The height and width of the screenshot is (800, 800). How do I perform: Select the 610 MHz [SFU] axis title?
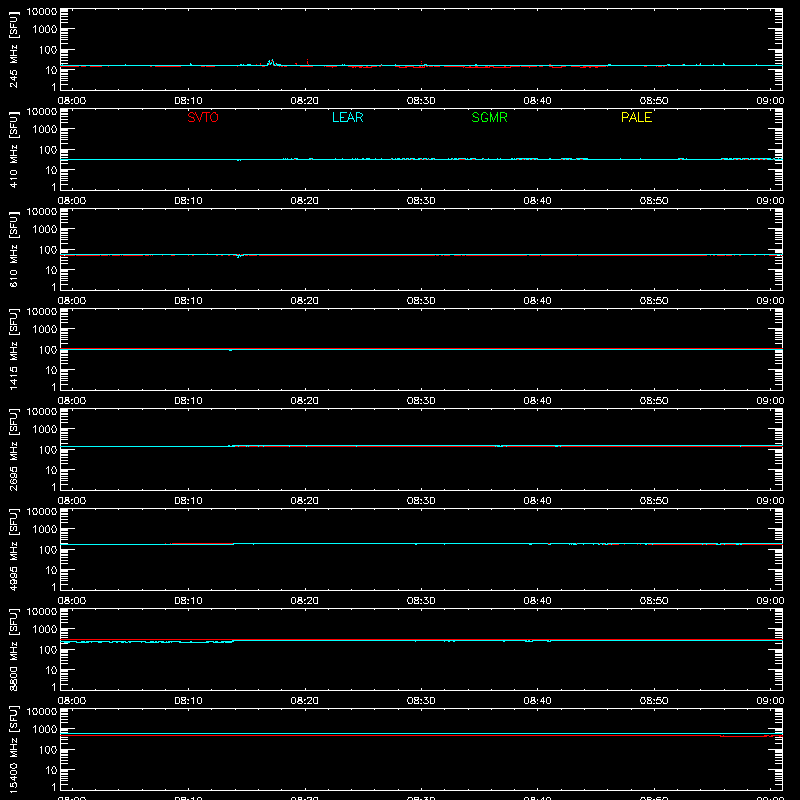click(14, 249)
